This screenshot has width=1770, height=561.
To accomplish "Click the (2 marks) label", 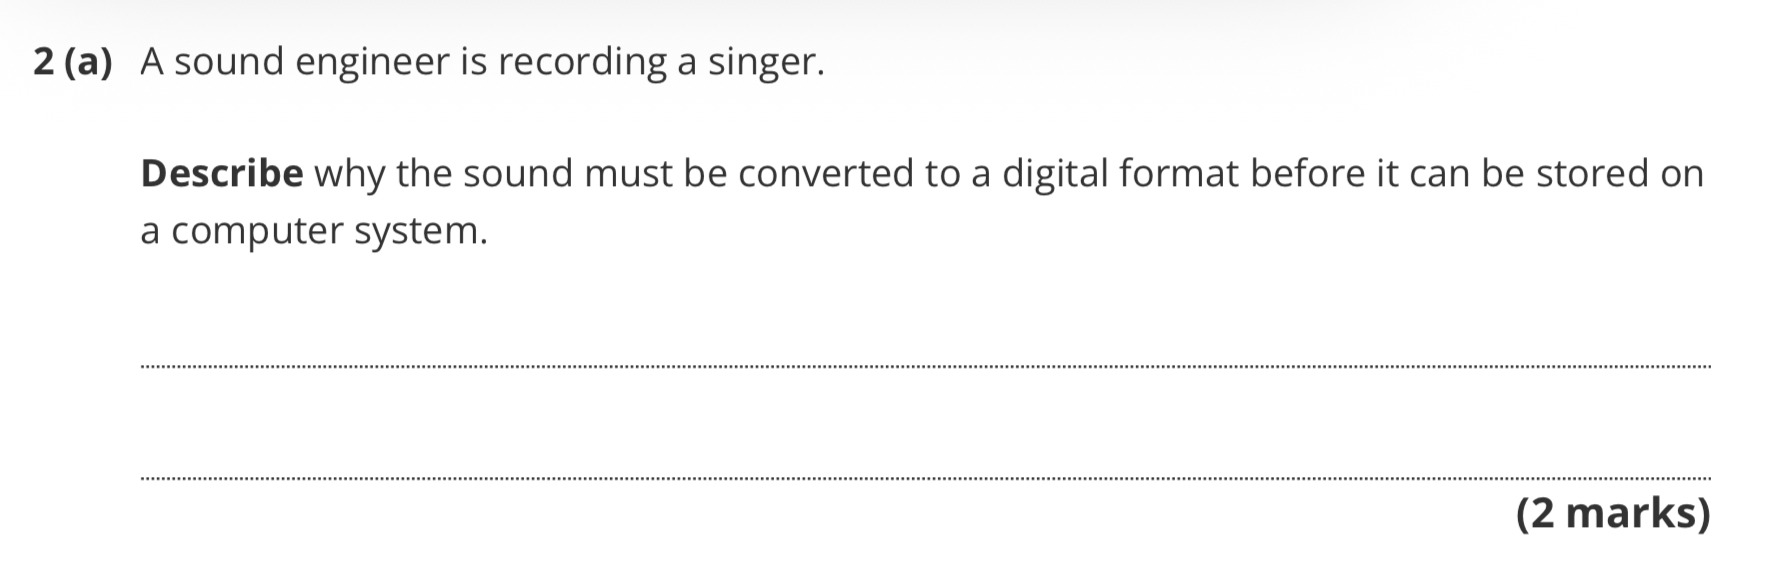I will click(1614, 513).
